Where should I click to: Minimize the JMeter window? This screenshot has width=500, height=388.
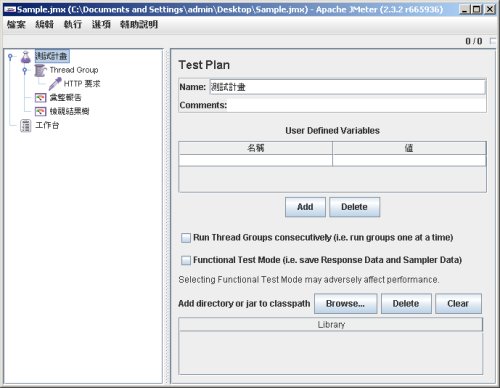[465, 9]
